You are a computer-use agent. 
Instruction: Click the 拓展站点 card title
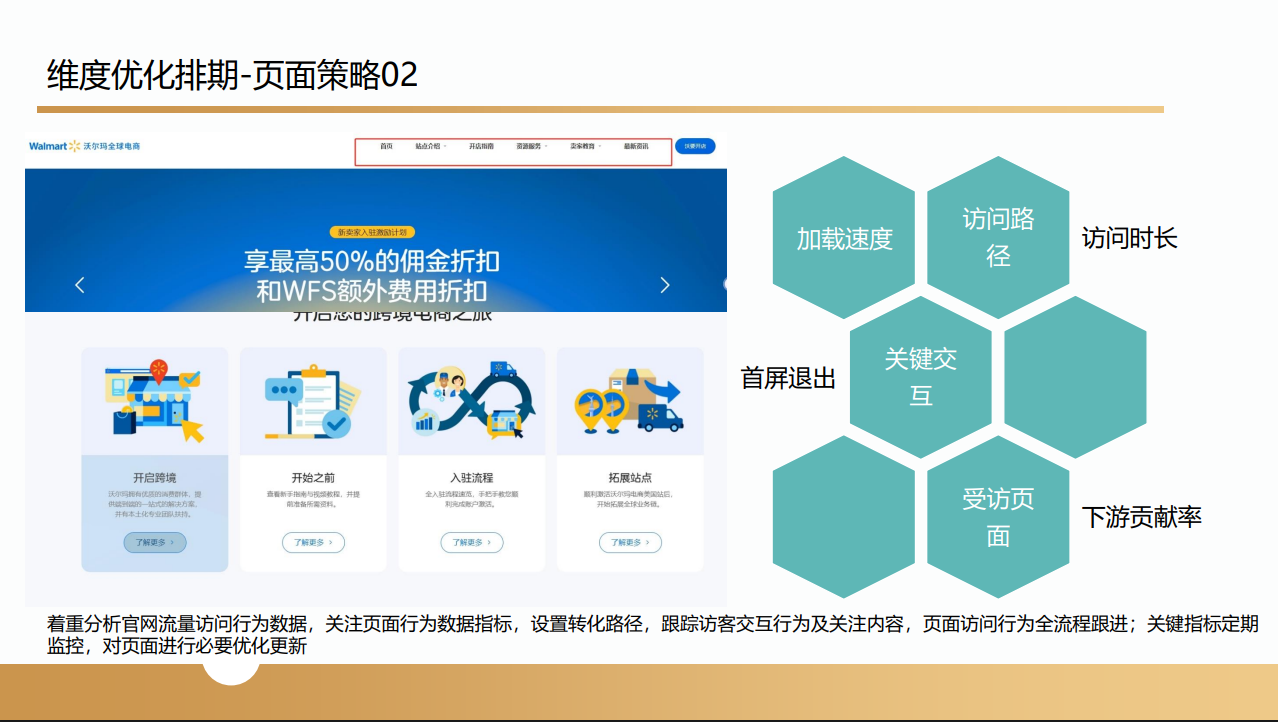630,478
